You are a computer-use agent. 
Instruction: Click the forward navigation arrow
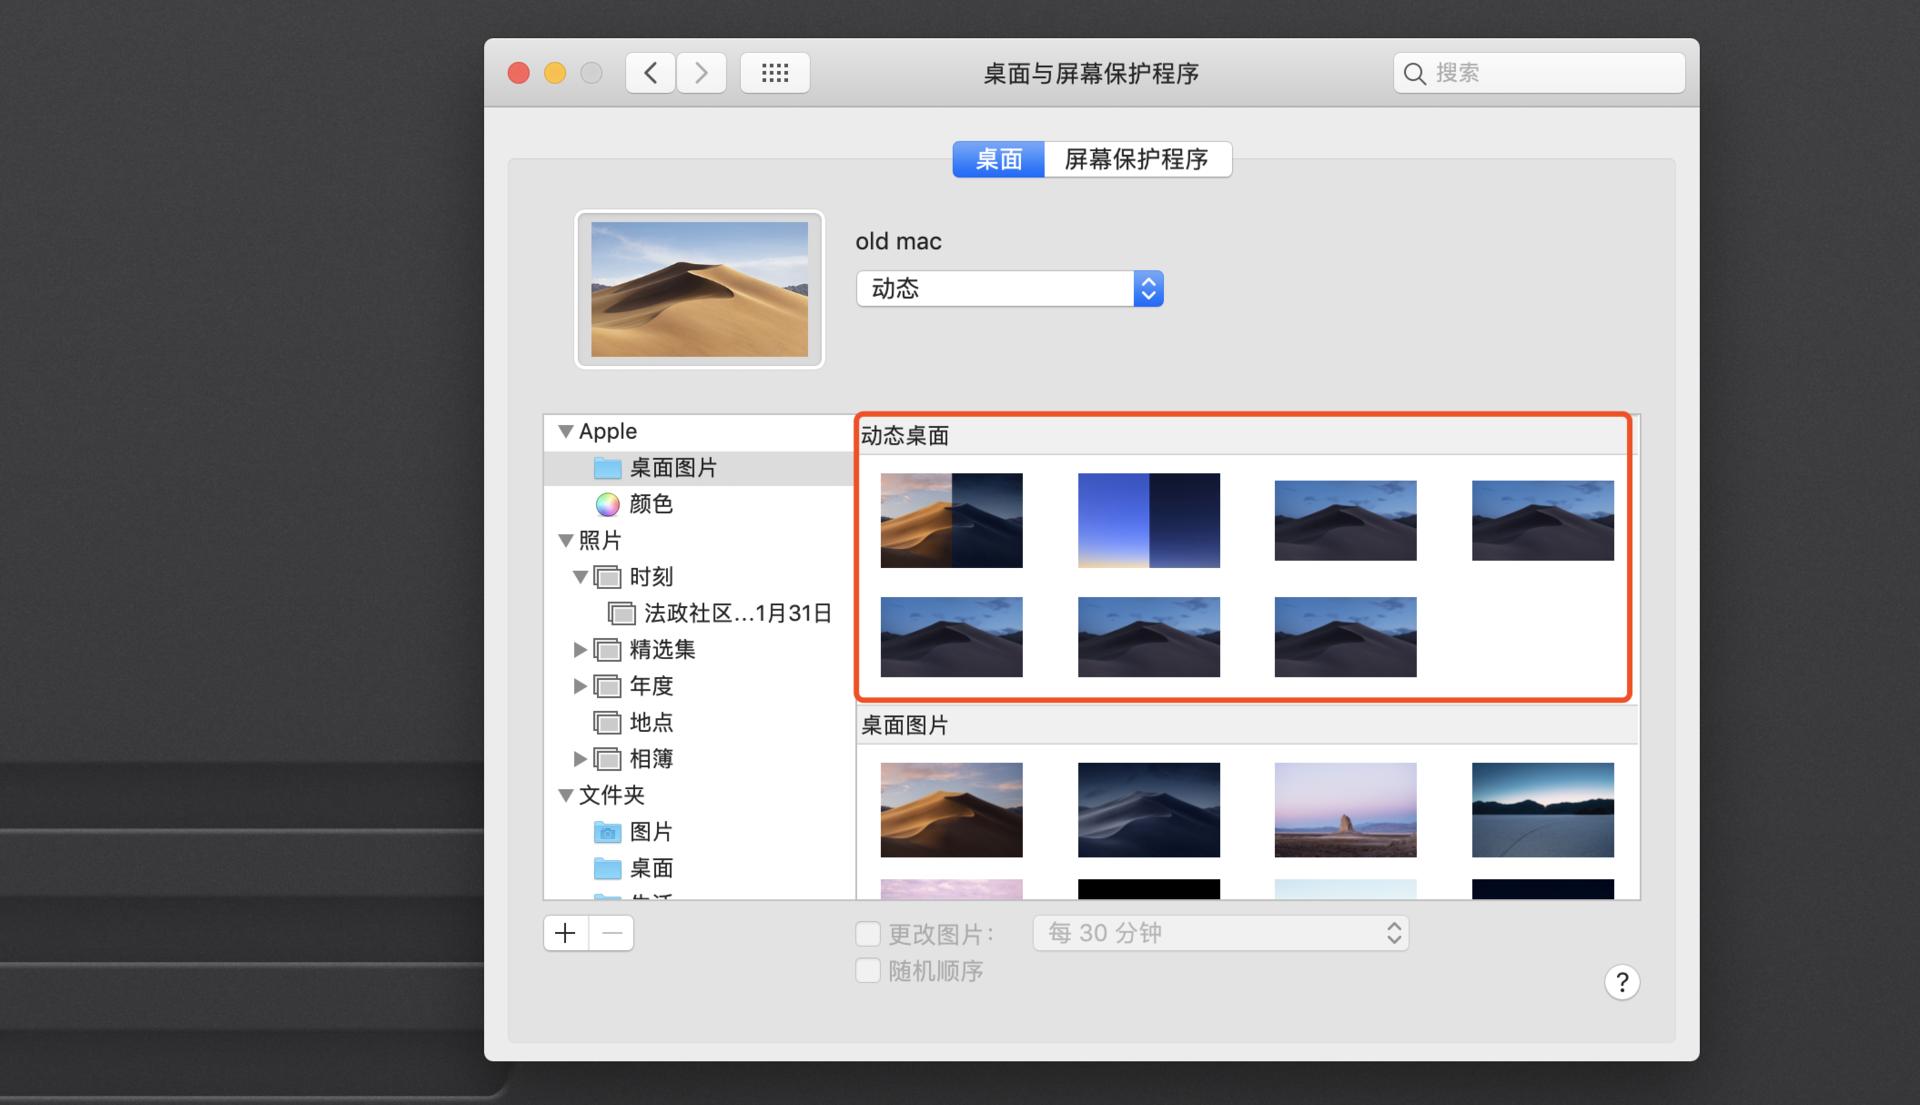click(x=701, y=72)
